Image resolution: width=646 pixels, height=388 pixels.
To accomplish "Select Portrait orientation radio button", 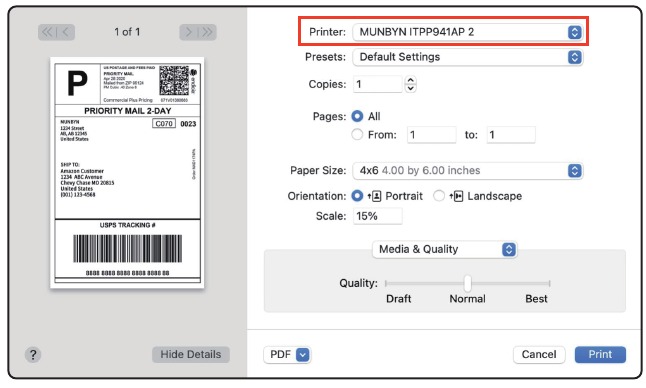I will pyautogui.click(x=357, y=196).
